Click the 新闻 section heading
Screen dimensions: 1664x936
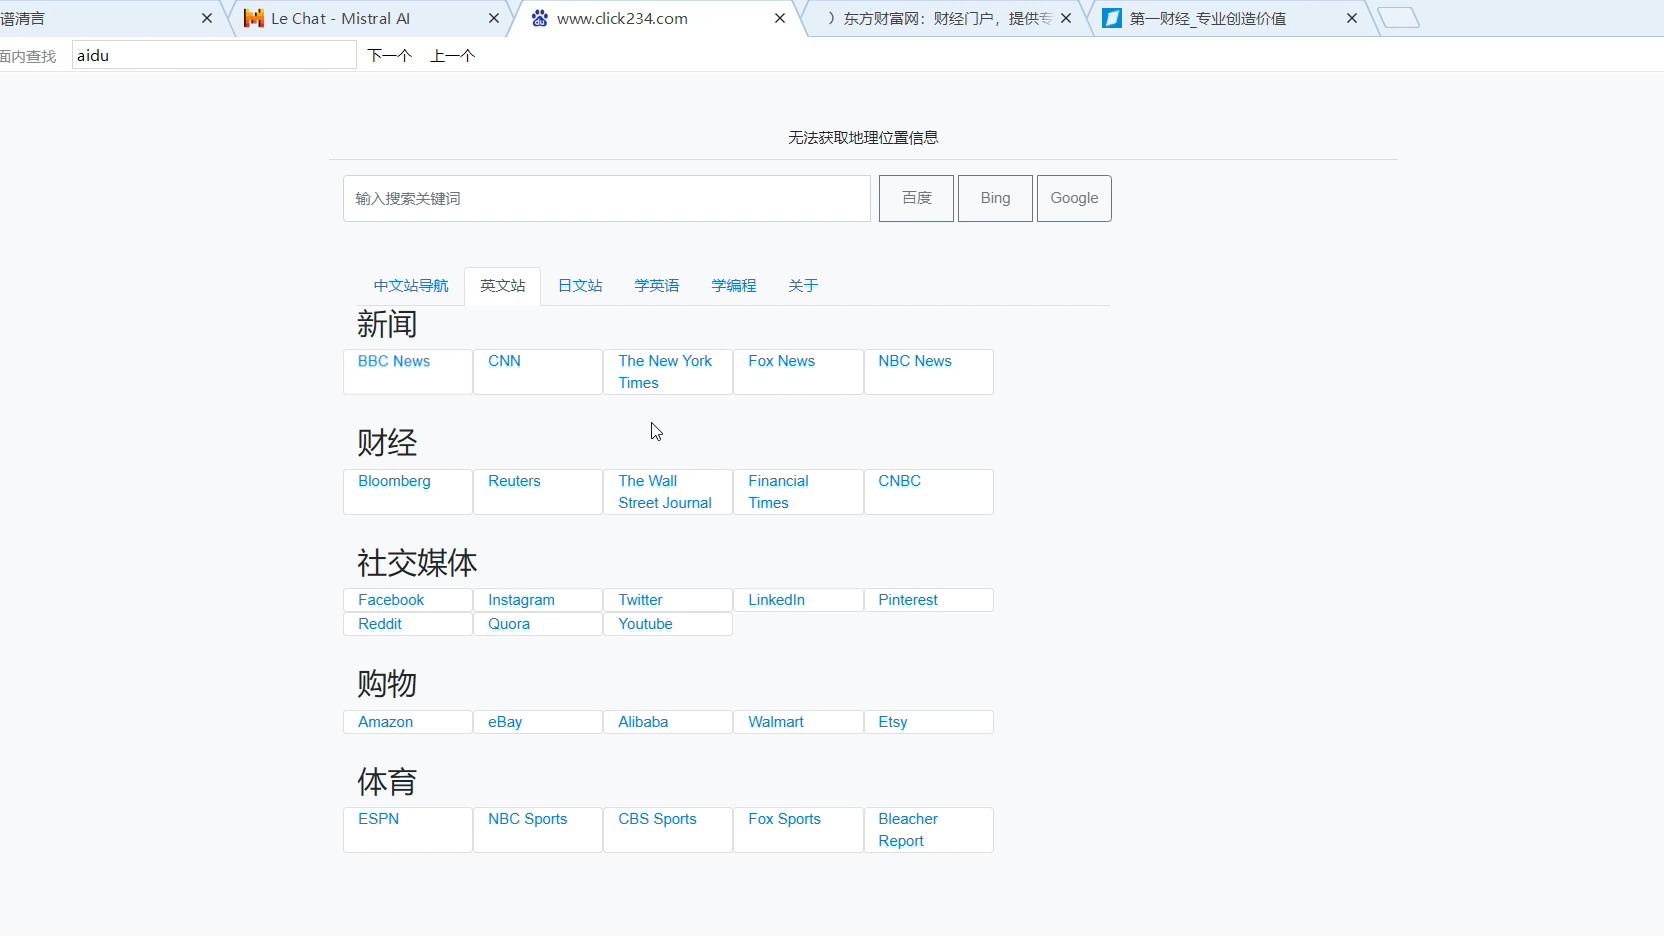(x=387, y=324)
